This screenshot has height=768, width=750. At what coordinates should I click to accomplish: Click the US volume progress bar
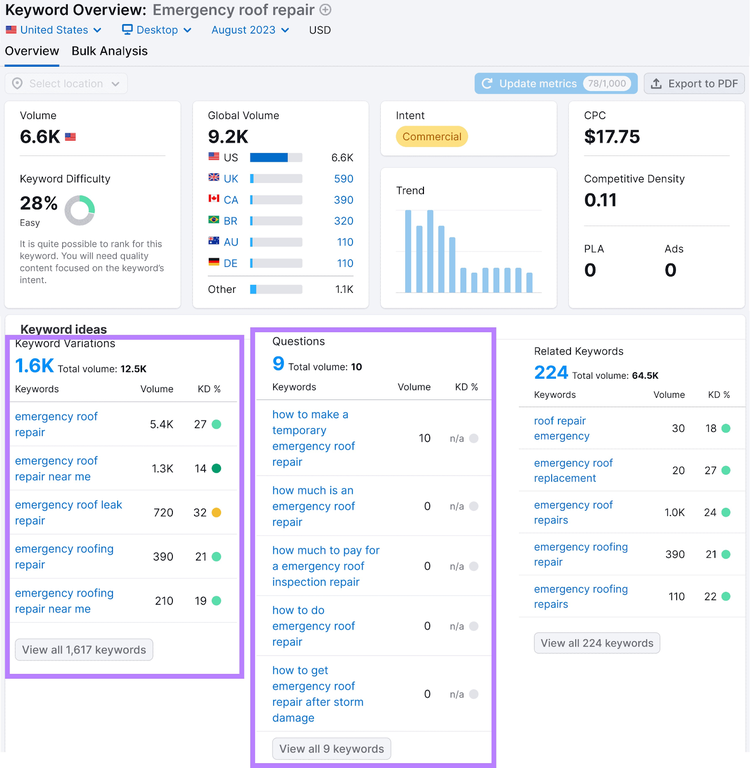click(276, 158)
